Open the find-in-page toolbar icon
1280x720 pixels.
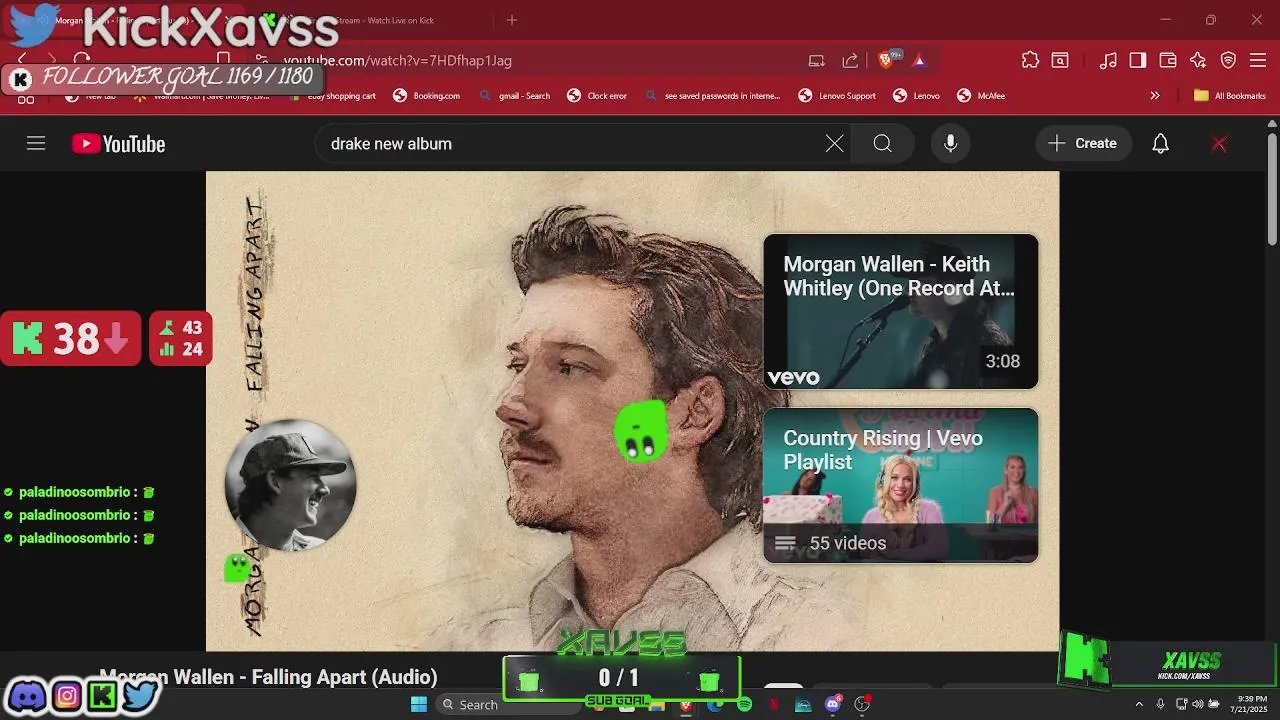click(1060, 60)
